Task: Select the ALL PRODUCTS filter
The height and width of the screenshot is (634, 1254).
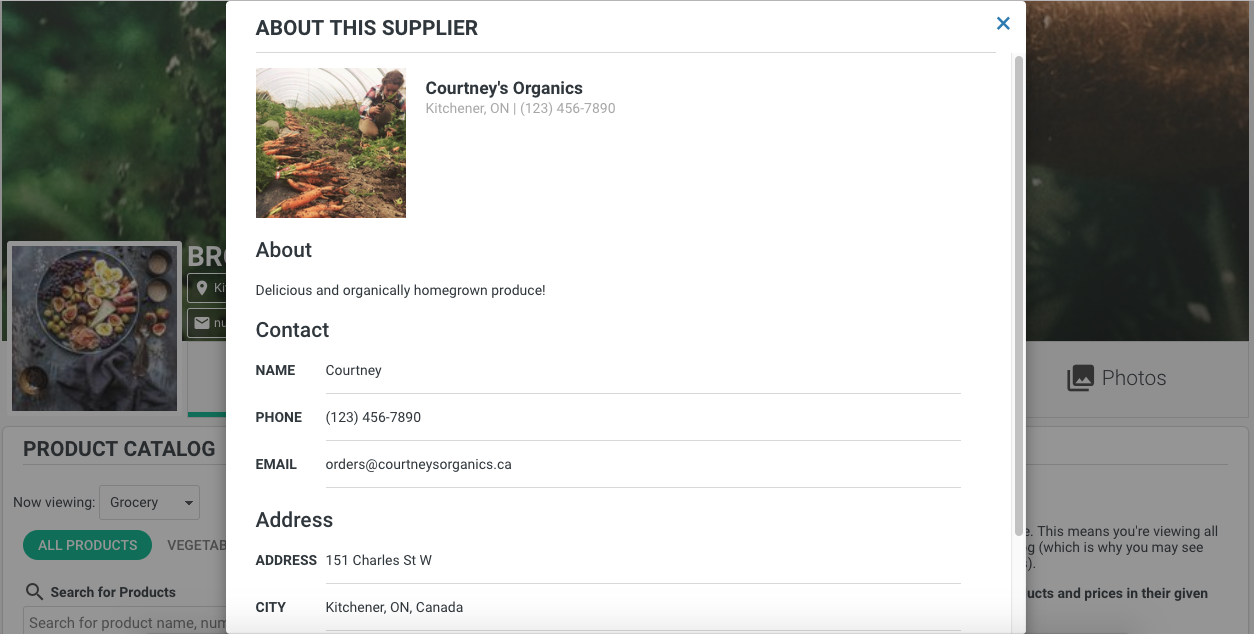Action: click(88, 545)
